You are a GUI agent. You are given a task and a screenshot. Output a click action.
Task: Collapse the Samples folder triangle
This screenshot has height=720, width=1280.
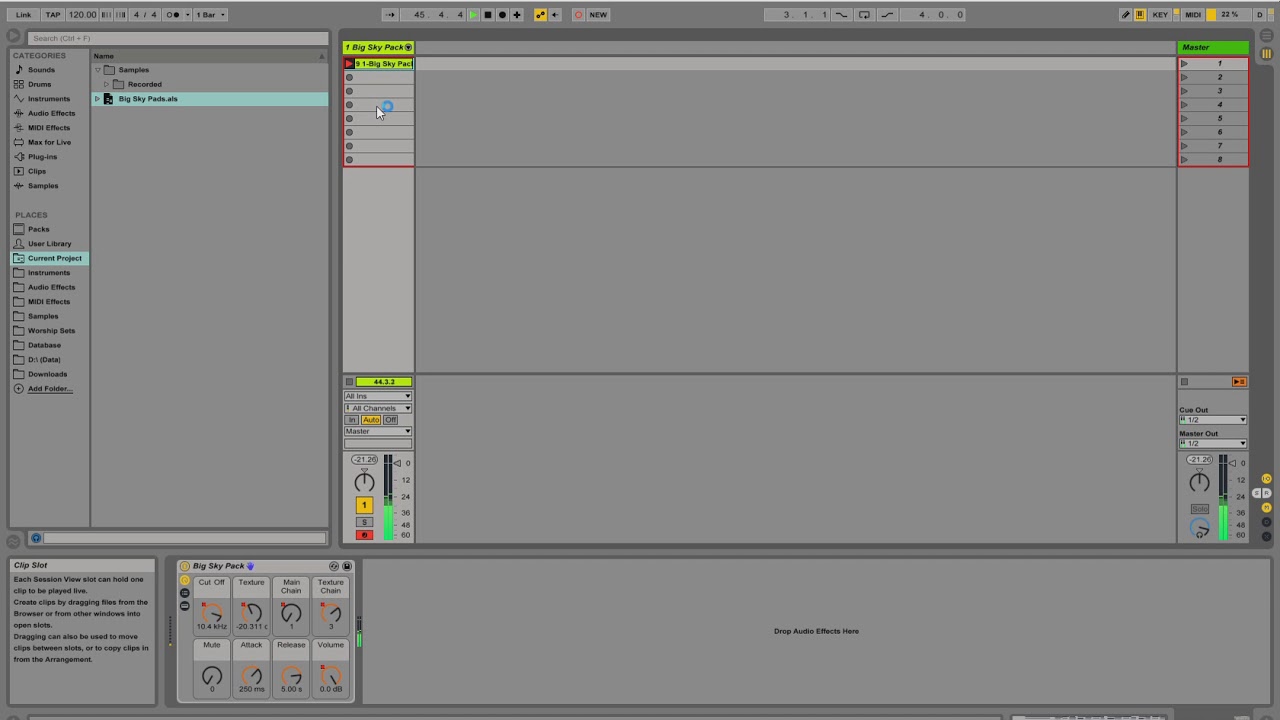(x=98, y=70)
